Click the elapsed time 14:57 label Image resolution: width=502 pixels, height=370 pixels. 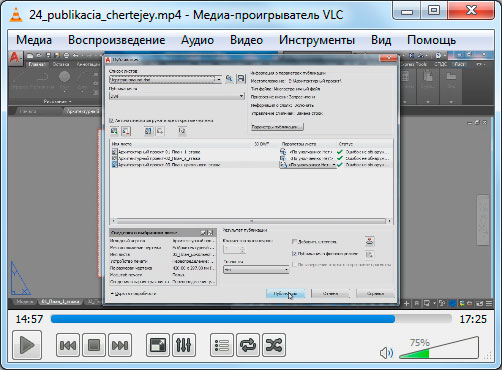pos(29,319)
